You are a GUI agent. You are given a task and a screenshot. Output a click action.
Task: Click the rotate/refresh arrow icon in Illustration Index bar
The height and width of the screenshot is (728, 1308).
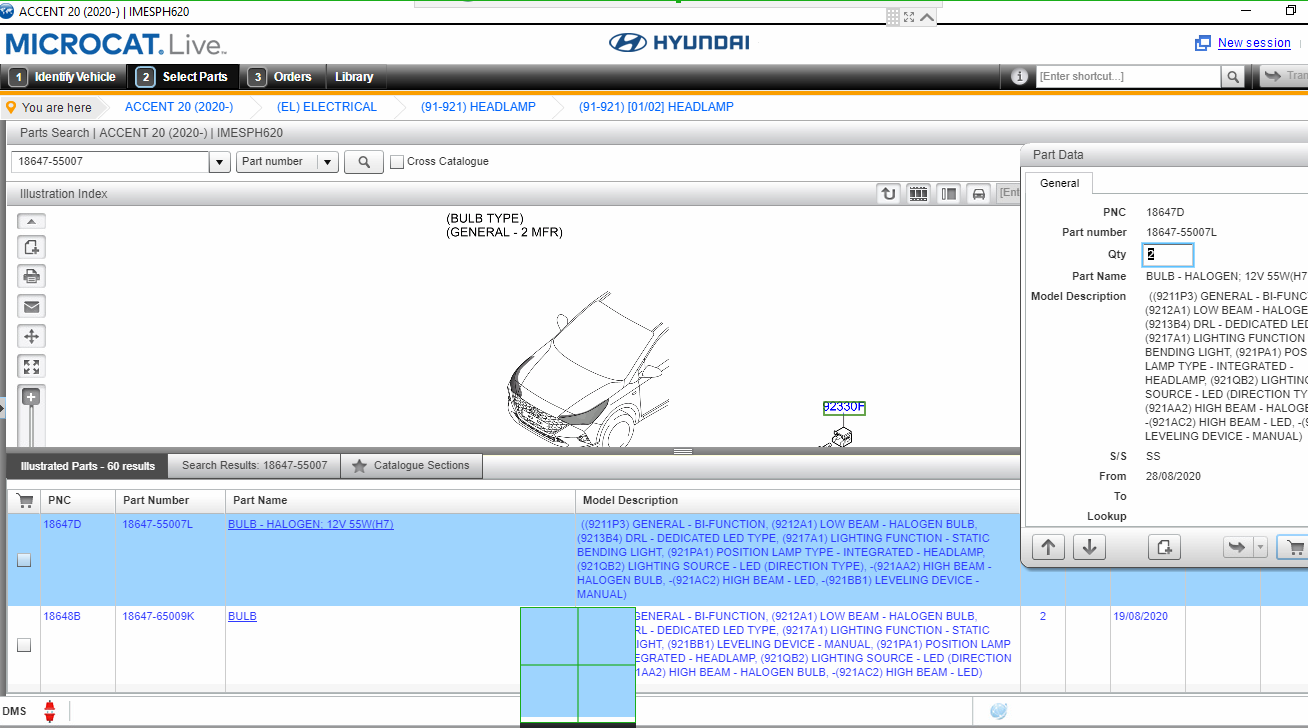888,194
